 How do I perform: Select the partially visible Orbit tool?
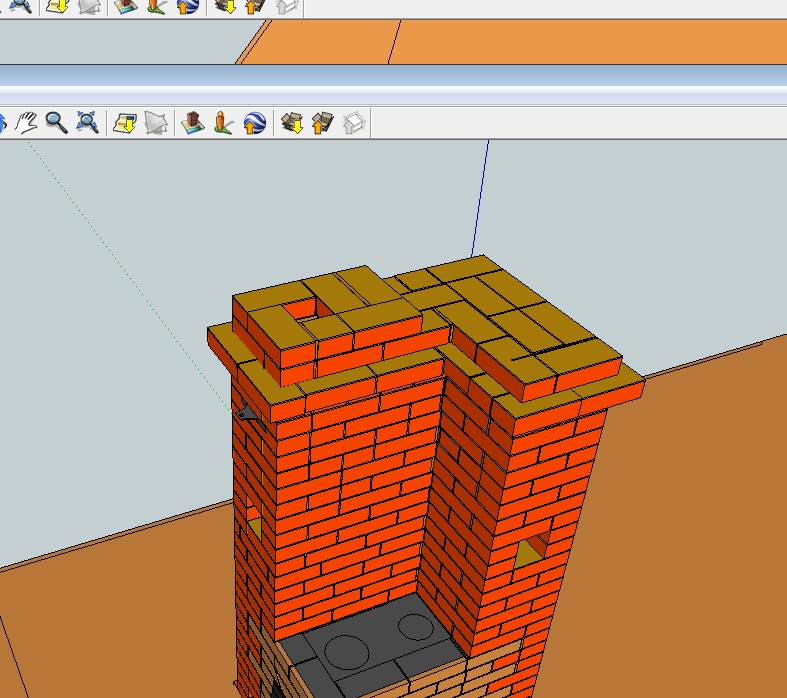pos(3,123)
